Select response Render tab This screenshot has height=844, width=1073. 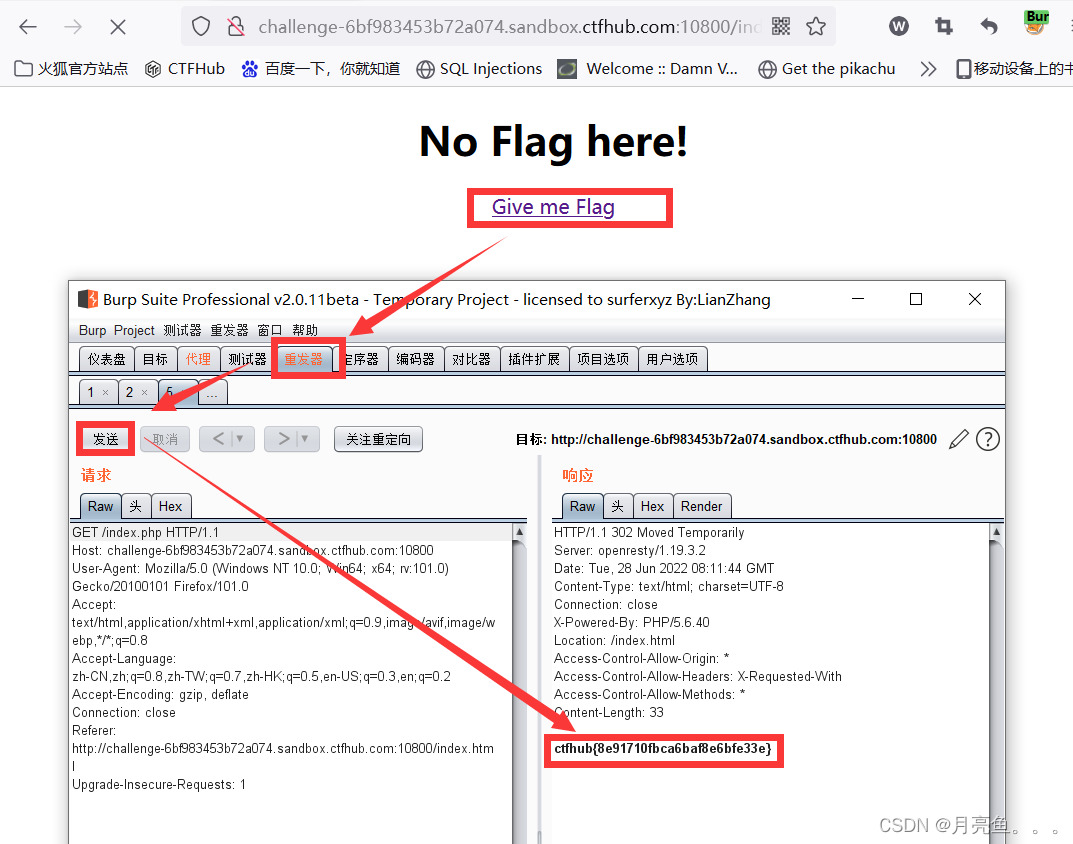click(x=701, y=507)
